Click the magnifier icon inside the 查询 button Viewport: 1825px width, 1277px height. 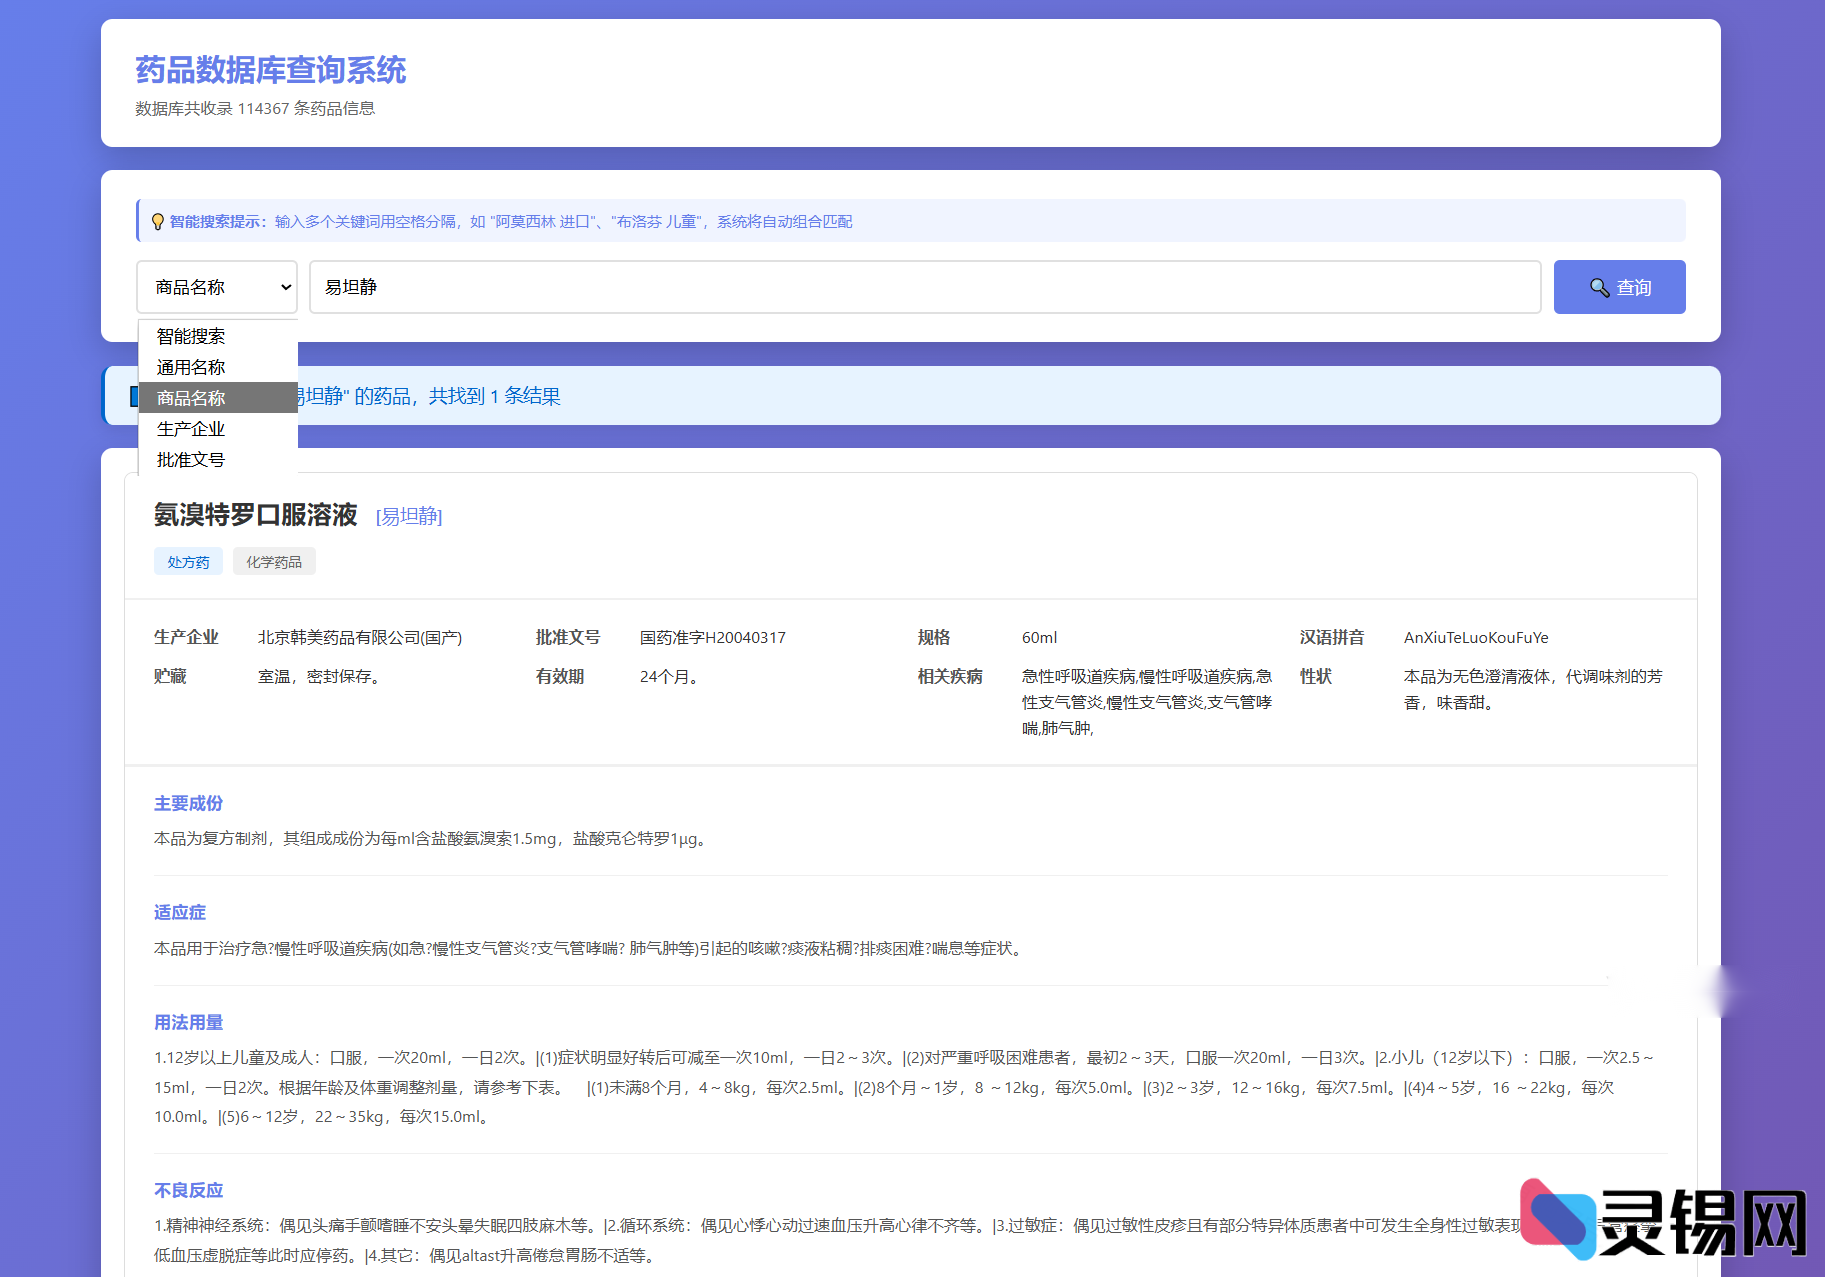[x=1599, y=287]
